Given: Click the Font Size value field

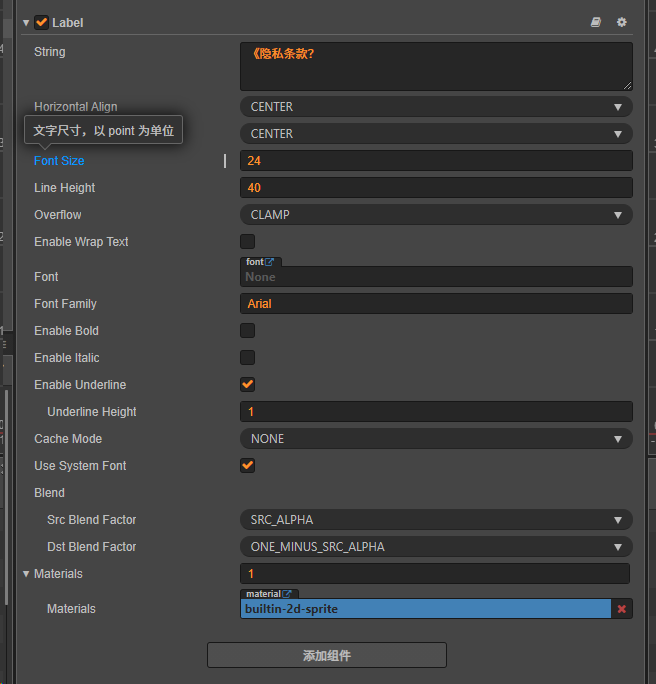Looking at the screenshot, I should pos(436,161).
